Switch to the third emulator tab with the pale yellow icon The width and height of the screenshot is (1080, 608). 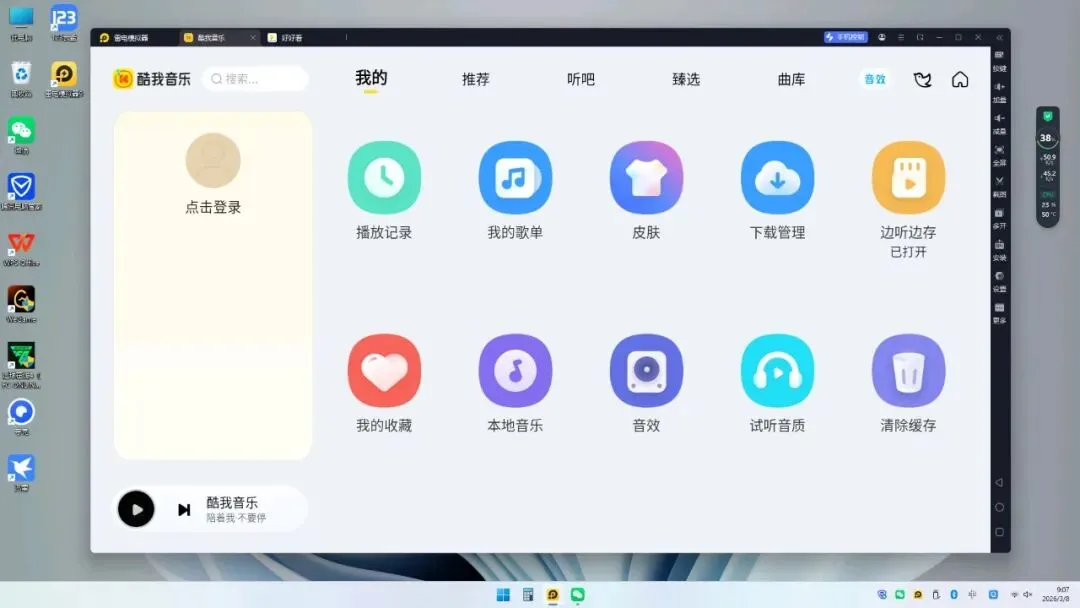coord(285,38)
